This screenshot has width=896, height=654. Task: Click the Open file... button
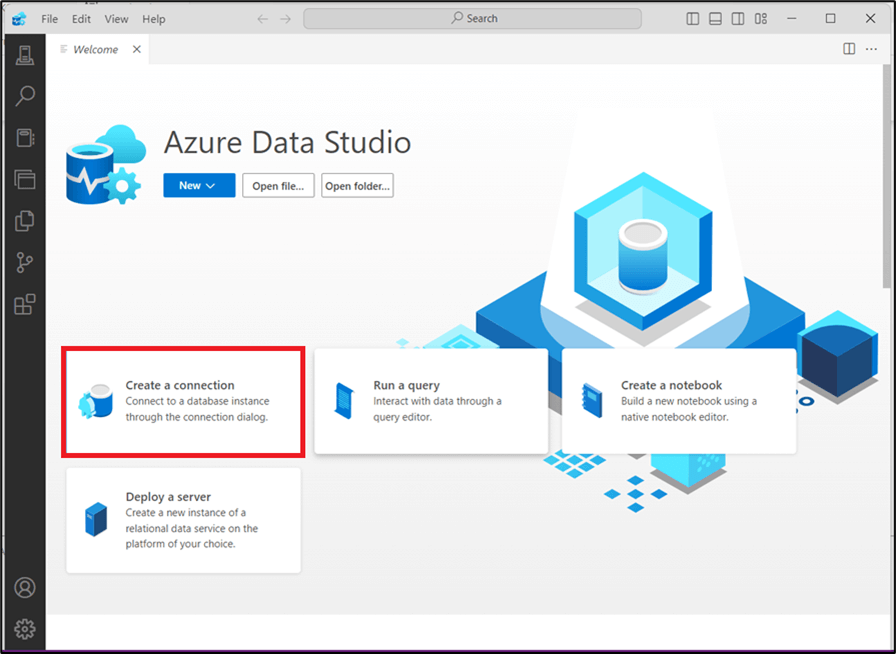(x=279, y=186)
